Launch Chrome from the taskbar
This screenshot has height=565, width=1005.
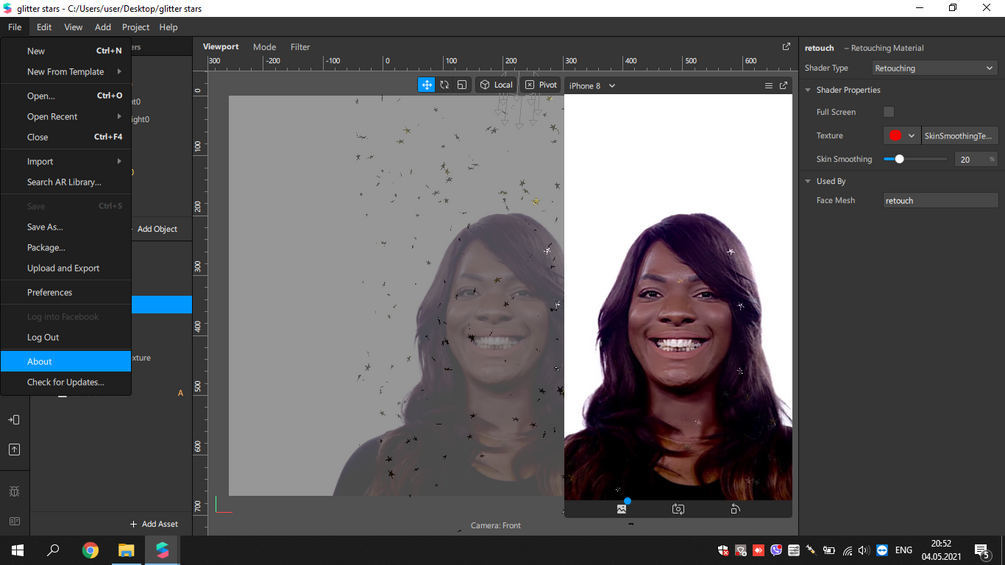coord(90,550)
